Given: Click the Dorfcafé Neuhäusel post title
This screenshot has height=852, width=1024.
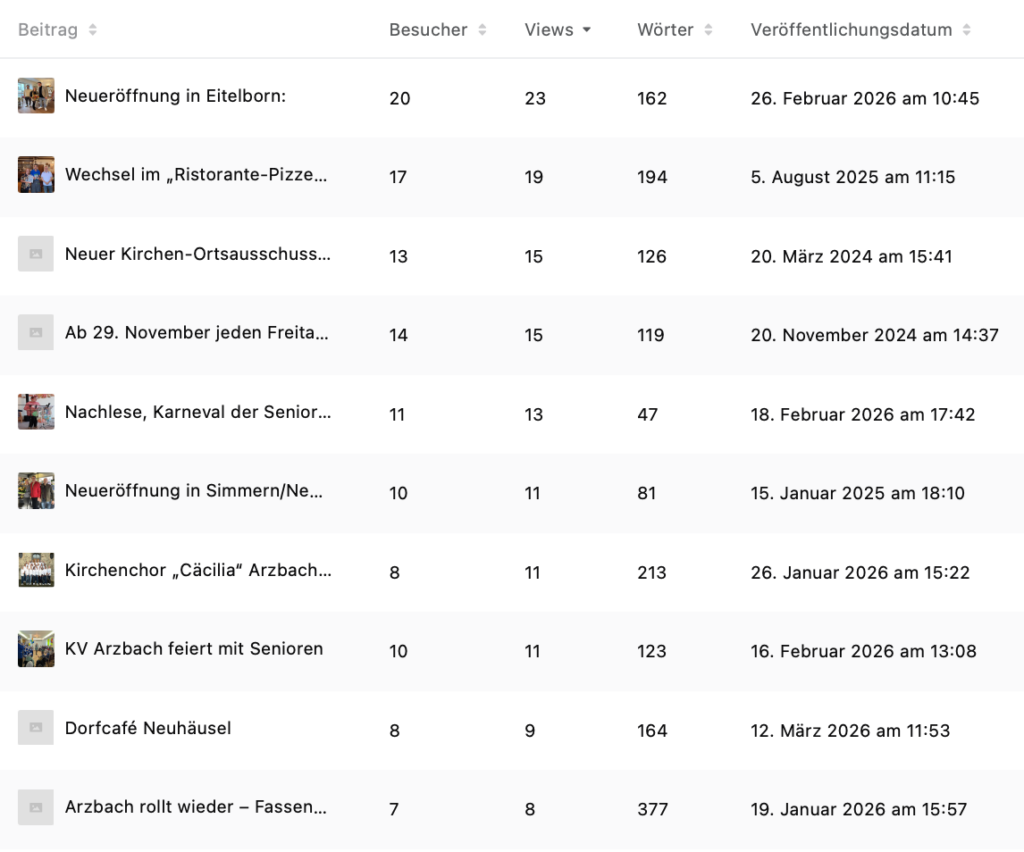Looking at the screenshot, I should click(148, 728).
